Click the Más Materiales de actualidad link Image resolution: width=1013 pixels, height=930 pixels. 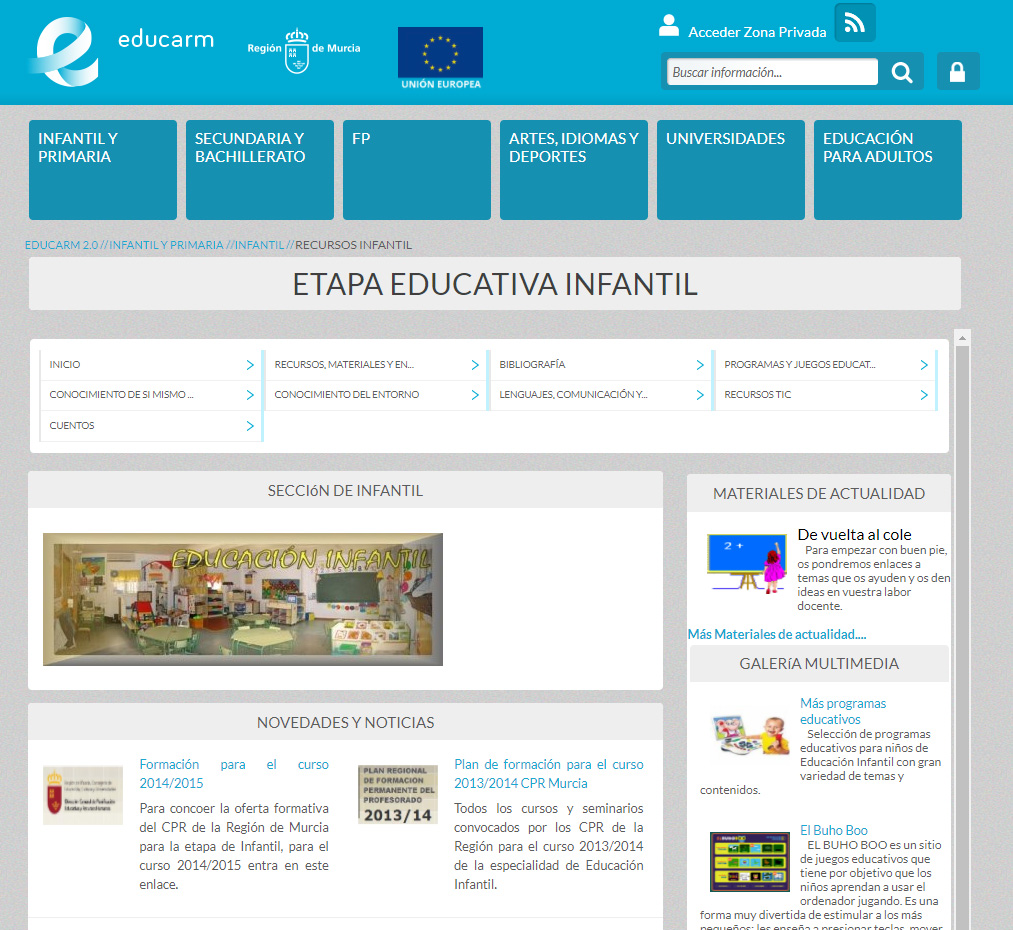(x=776, y=634)
